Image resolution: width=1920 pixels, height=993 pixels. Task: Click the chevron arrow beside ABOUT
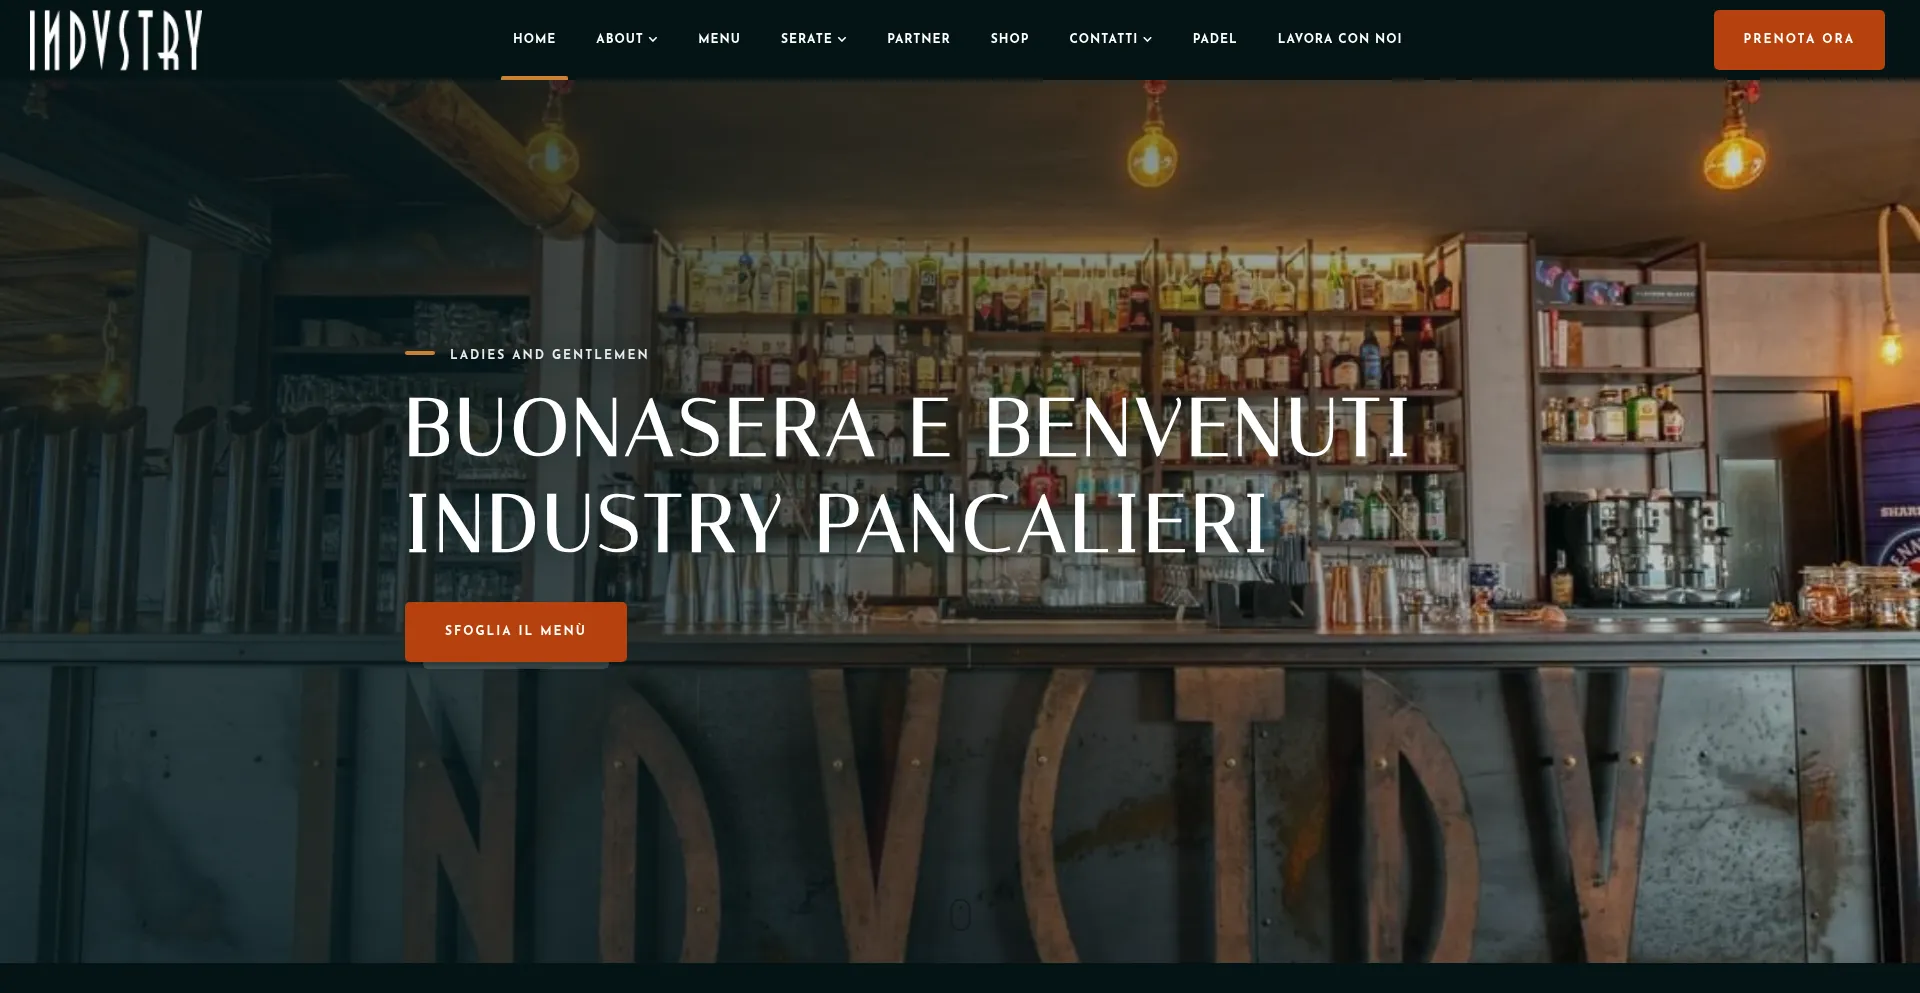[x=653, y=39]
